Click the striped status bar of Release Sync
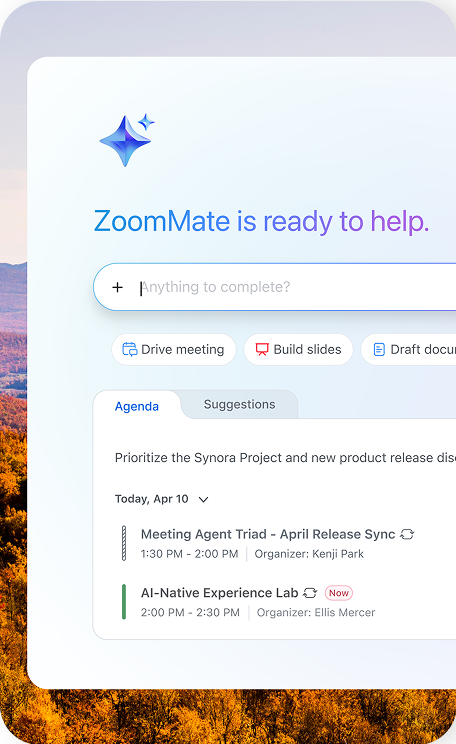This screenshot has height=744, width=456. pos(124,543)
